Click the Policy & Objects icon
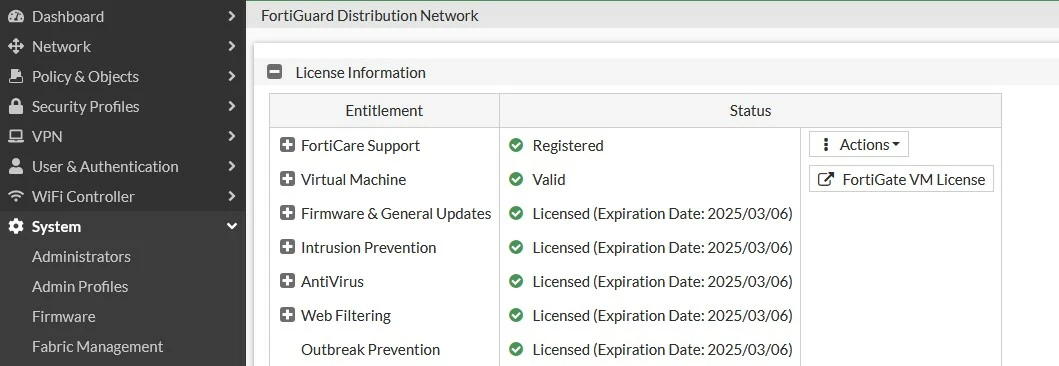 pyautogui.click(x=16, y=76)
